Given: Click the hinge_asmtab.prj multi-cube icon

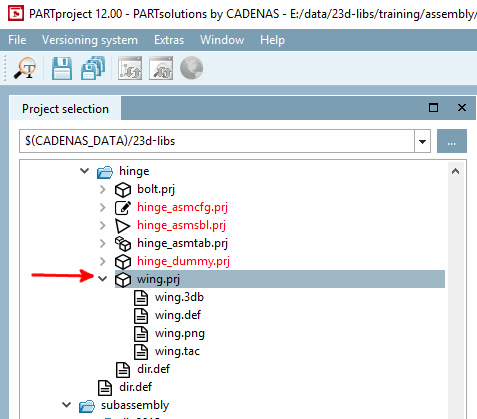Looking at the screenshot, I should 123,244.
